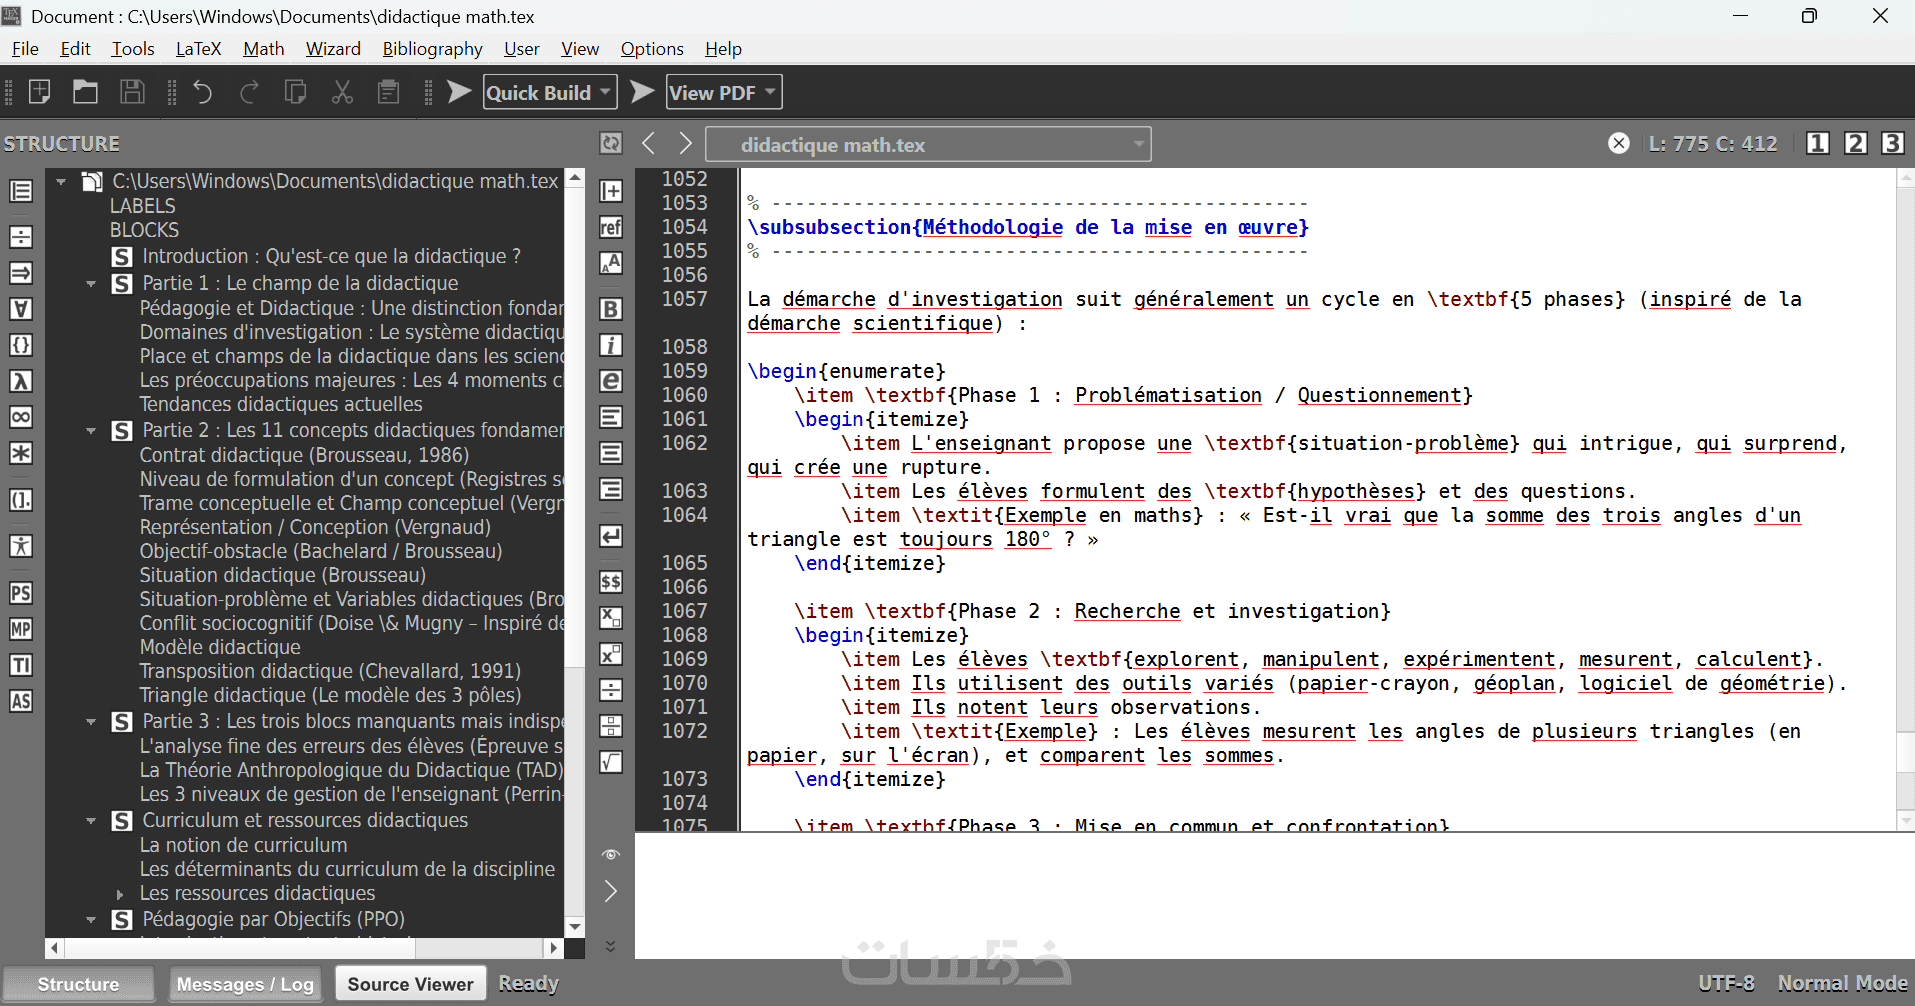Insert math mode with the $$ icon

pos(611,582)
